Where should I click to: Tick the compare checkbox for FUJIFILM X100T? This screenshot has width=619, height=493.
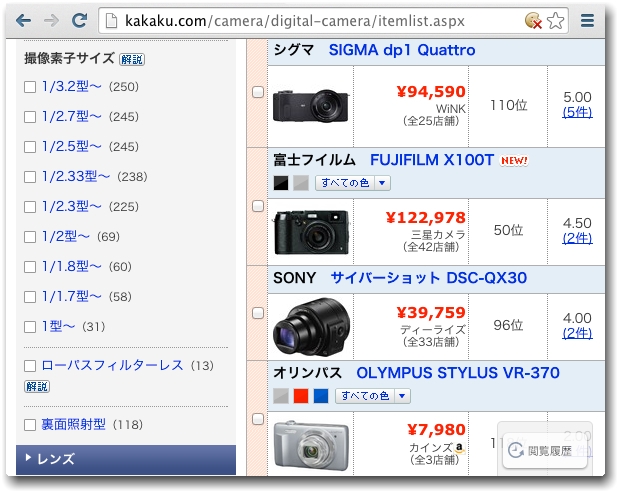[x=258, y=206]
